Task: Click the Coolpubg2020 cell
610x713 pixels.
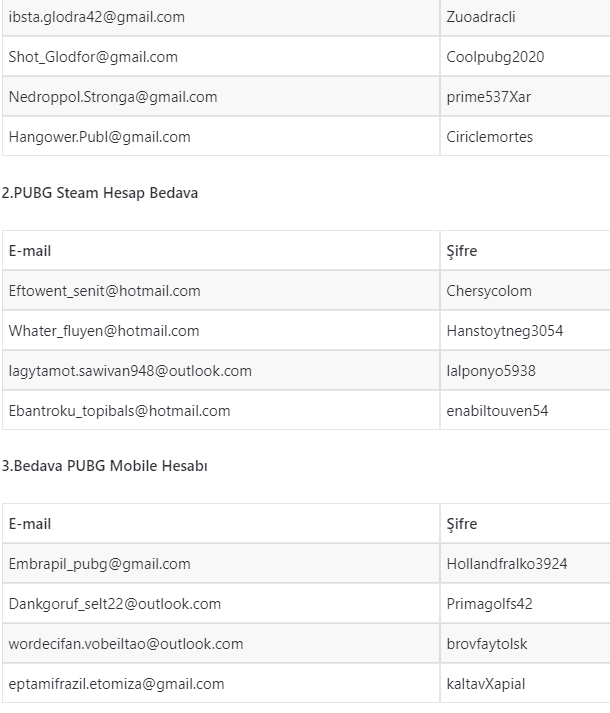Action: coord(495,57)
